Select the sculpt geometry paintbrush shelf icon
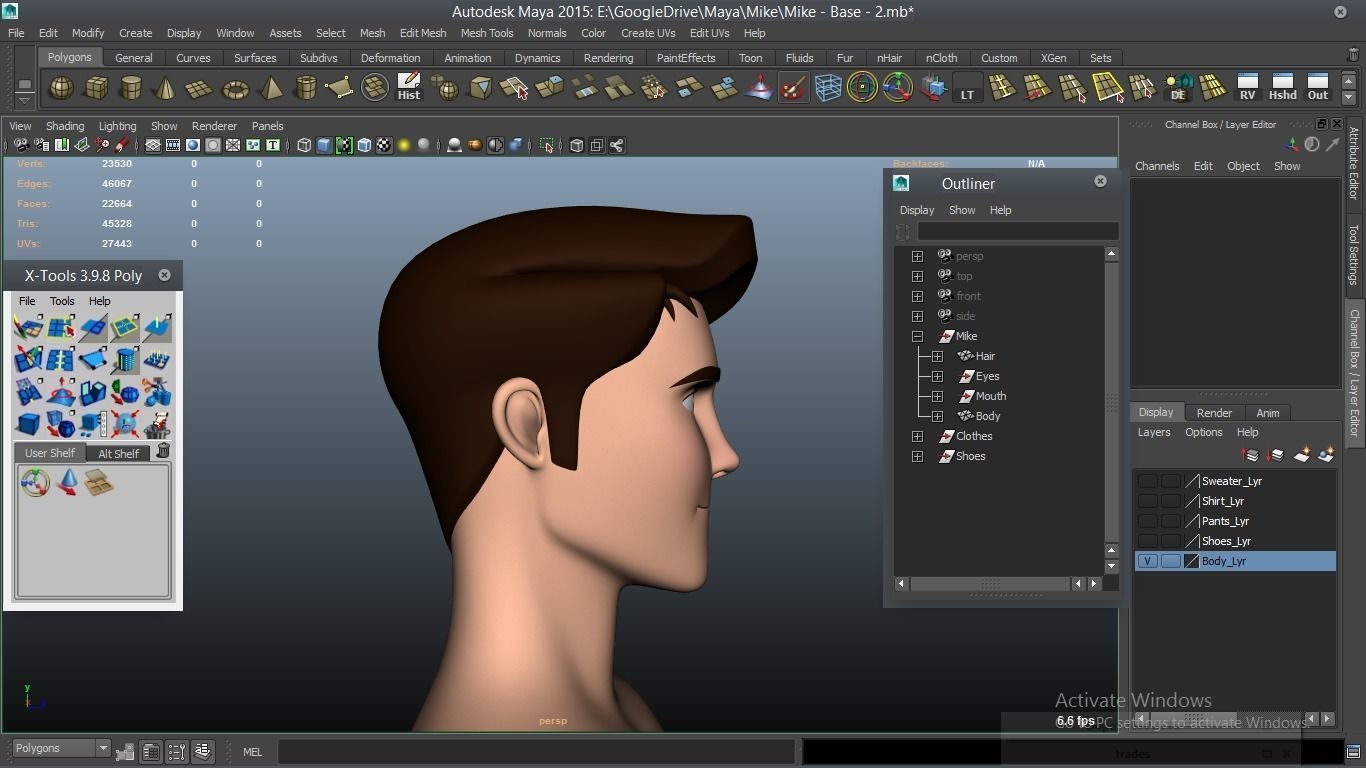Image resolution: width=1366 pixels, height=768 pixels. (x=793, y=88)
